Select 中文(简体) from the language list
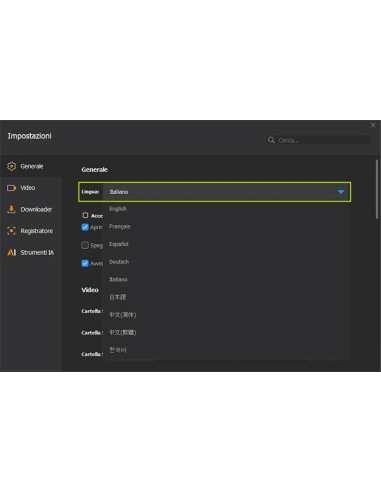Image resolution: width=381 pixels, height=492 pixels. point(226,315)
